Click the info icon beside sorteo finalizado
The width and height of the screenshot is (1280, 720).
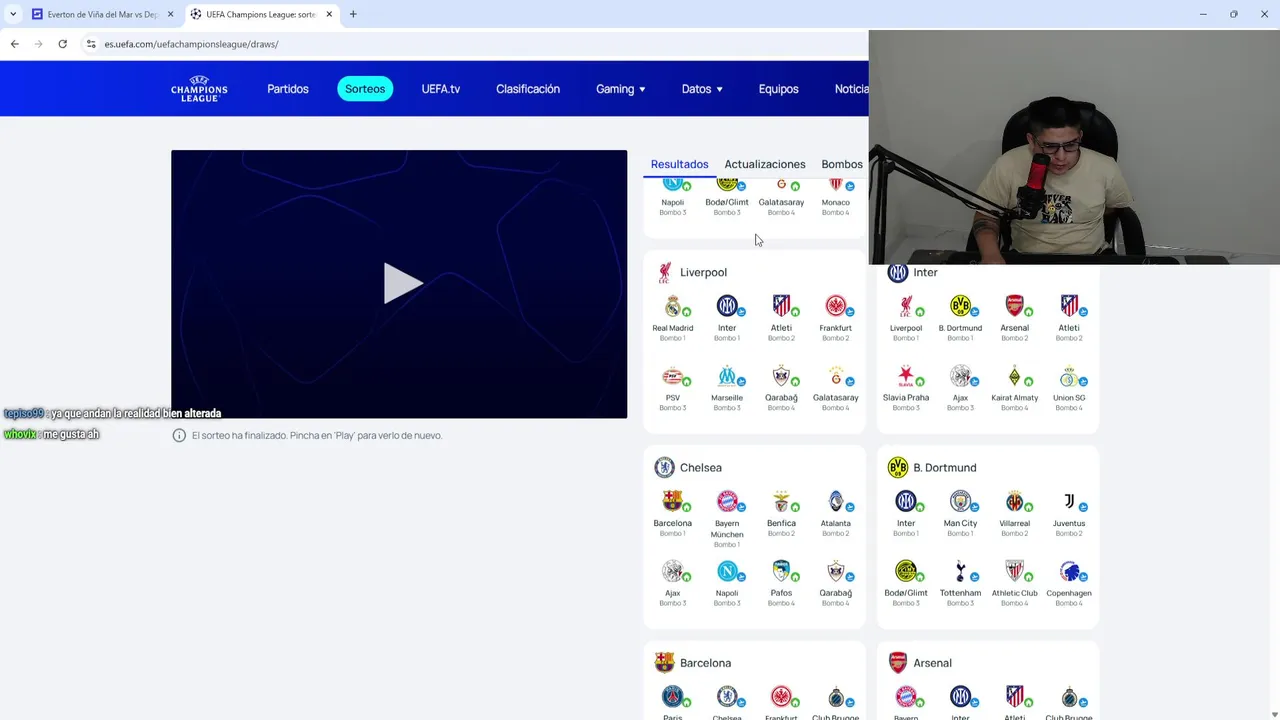pyautogui.click(x=179, y=435)
